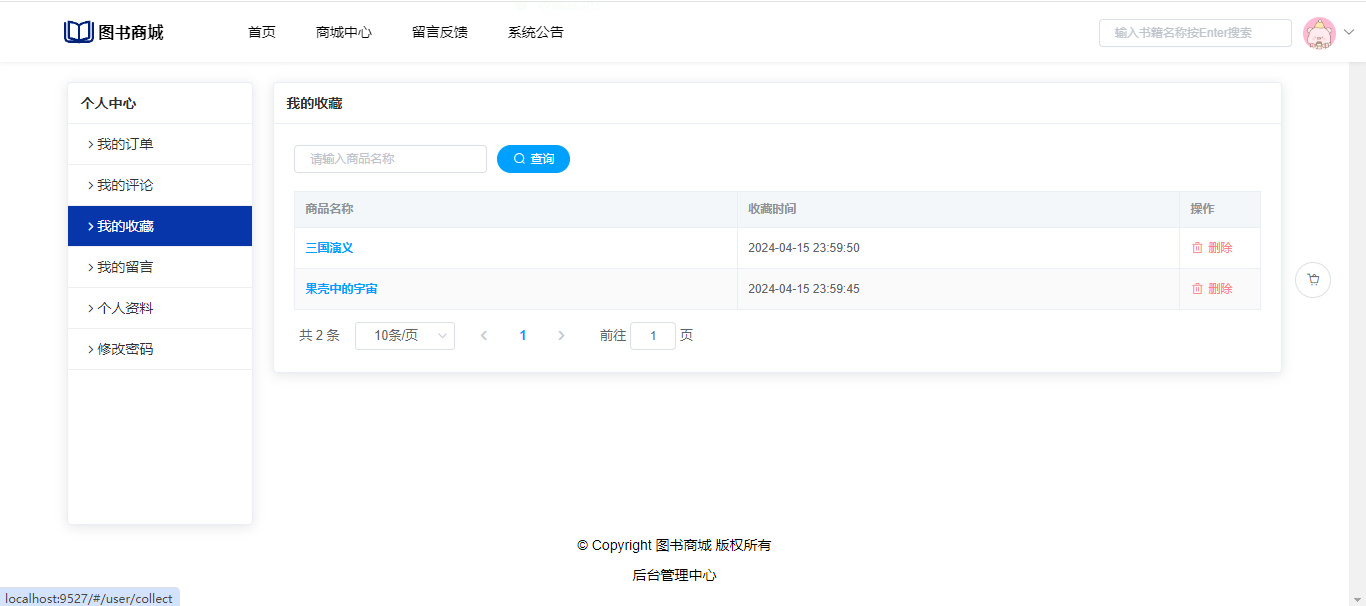Click trash icon to delete 果壳中的宇宙
1366x606 pixels.
[x=1197, y=289]
